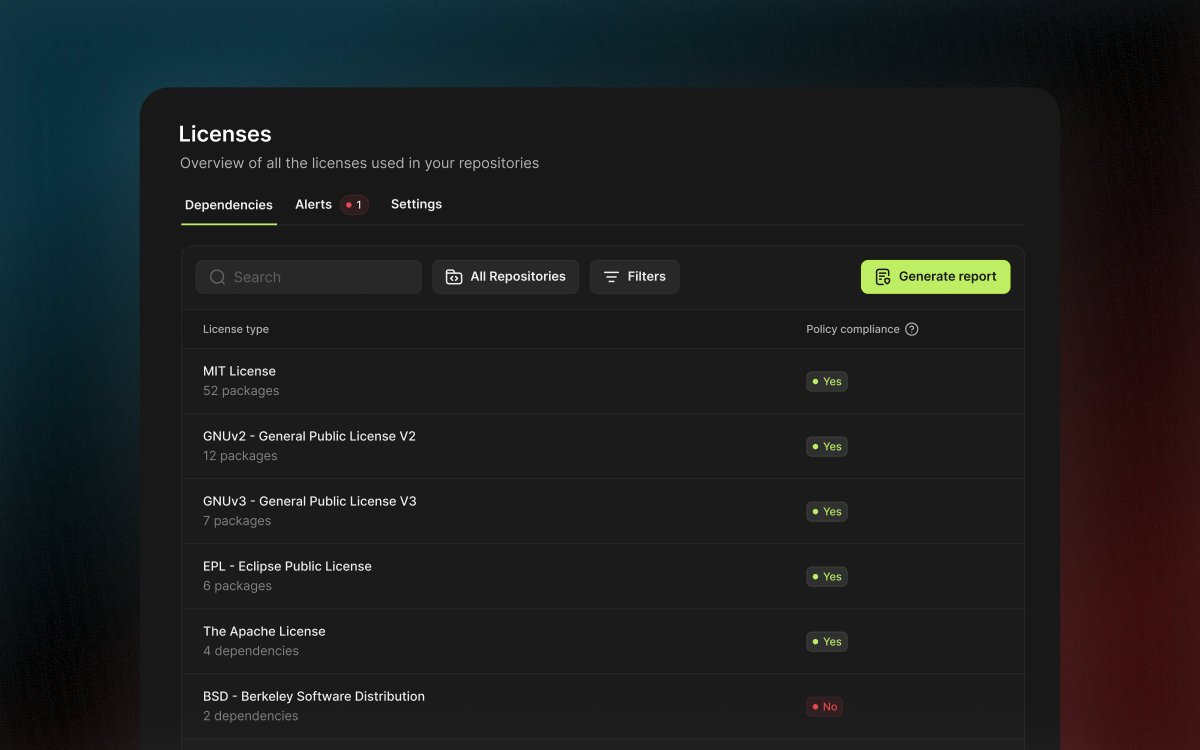Open the Settings tab
1200x750 pixels.
point(416,204)
